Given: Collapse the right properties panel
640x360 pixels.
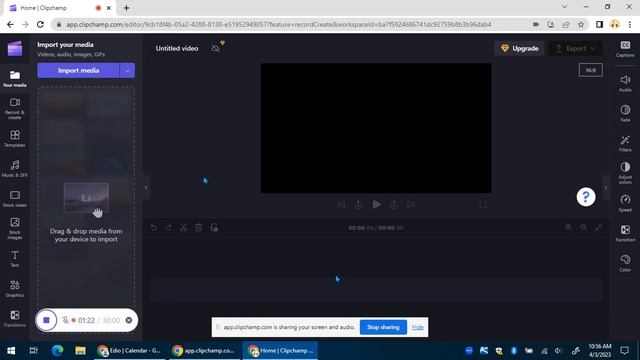Looking at the screenshot, I should 606,187.
